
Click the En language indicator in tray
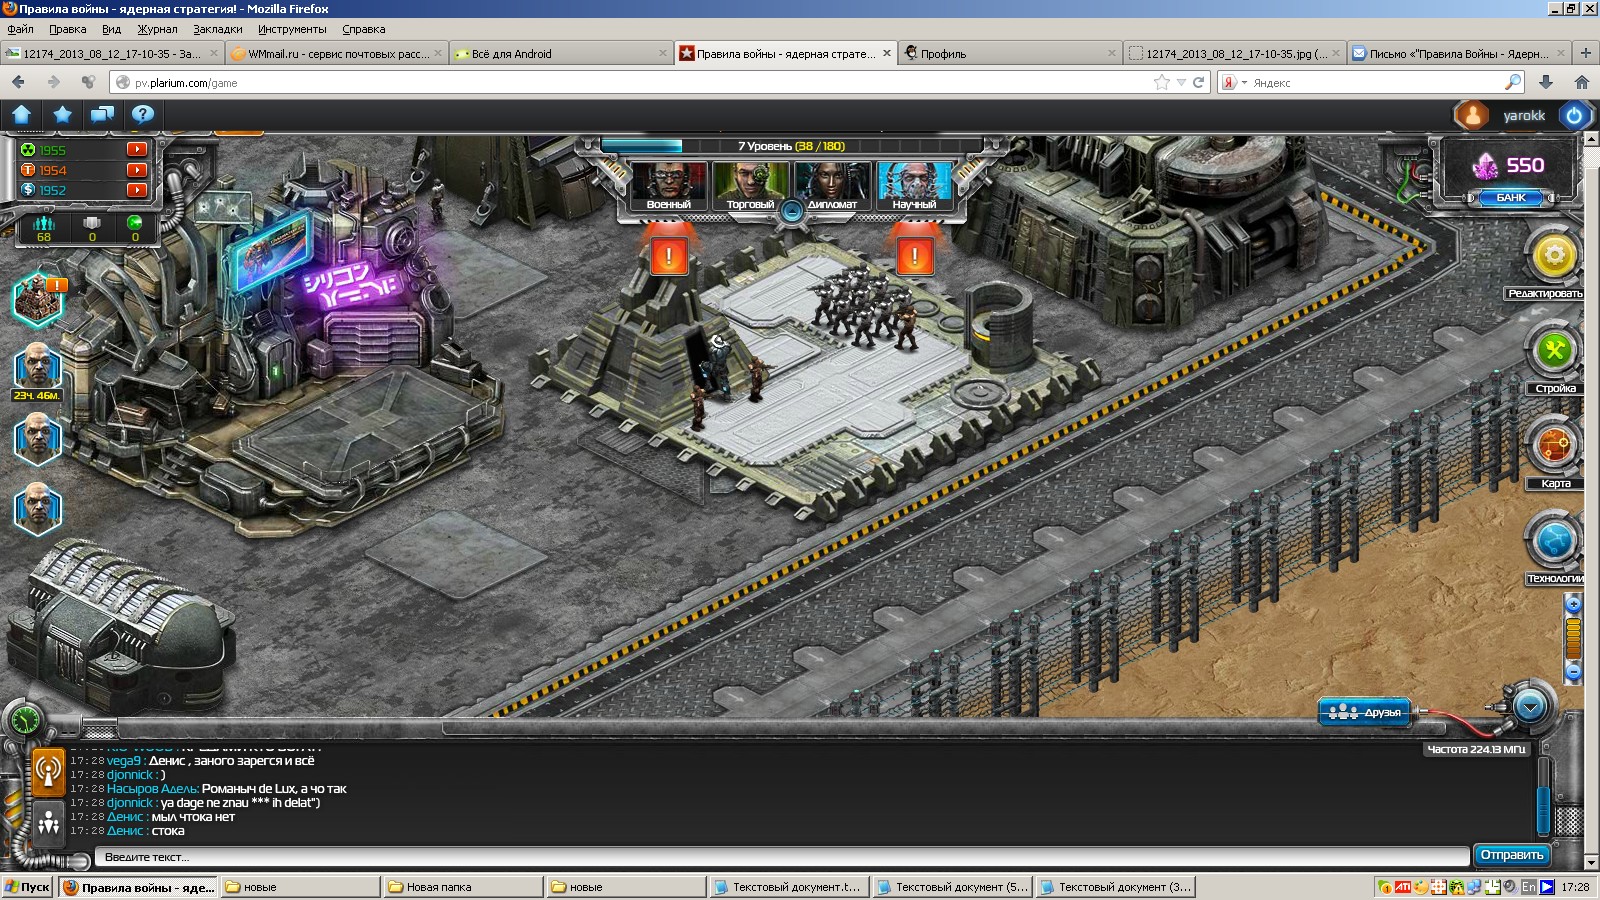(1528, 887)
